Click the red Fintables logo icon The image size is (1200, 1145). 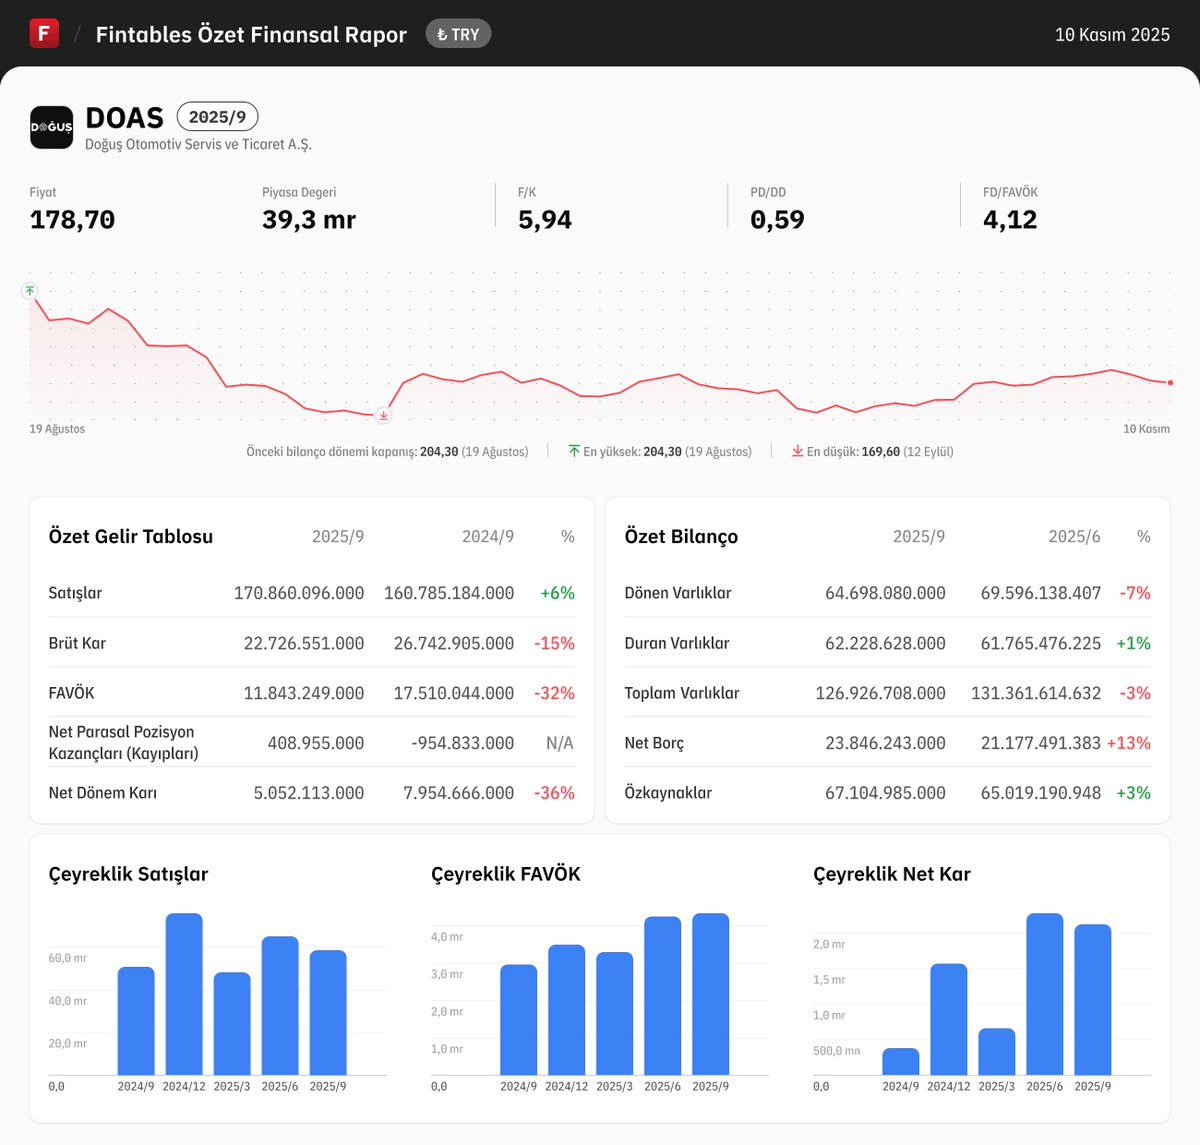[44, 33]
